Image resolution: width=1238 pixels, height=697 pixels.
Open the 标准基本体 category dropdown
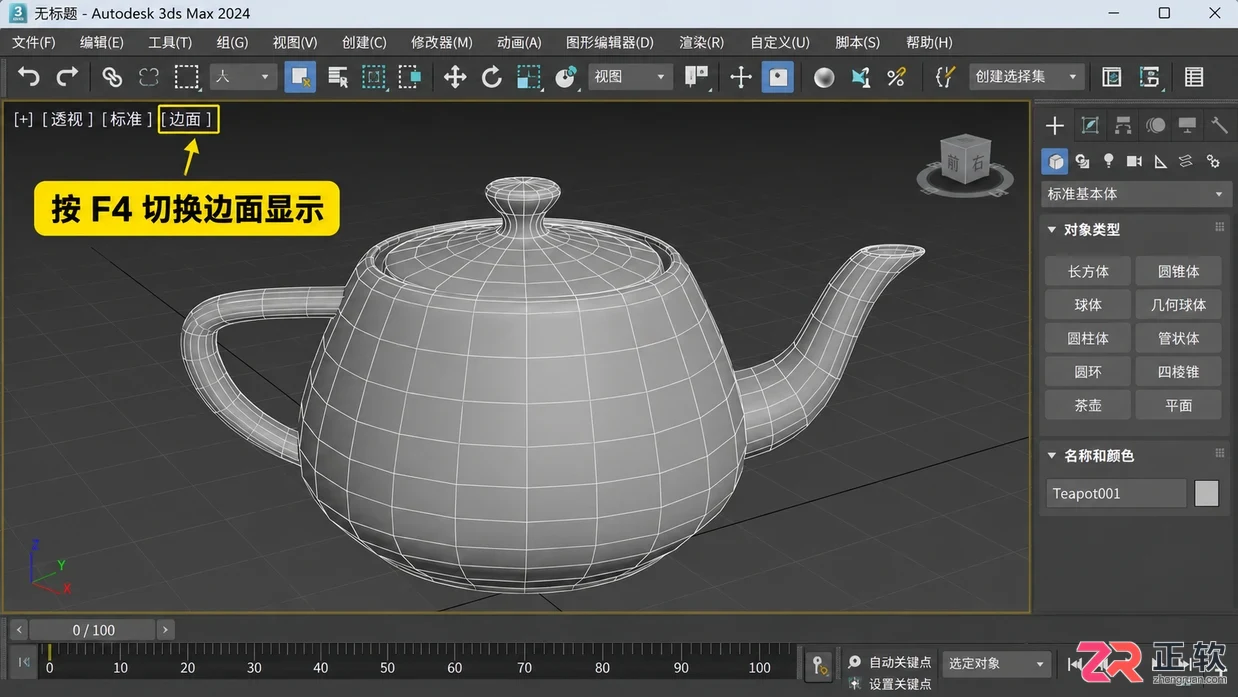[x=1134, y=194]
